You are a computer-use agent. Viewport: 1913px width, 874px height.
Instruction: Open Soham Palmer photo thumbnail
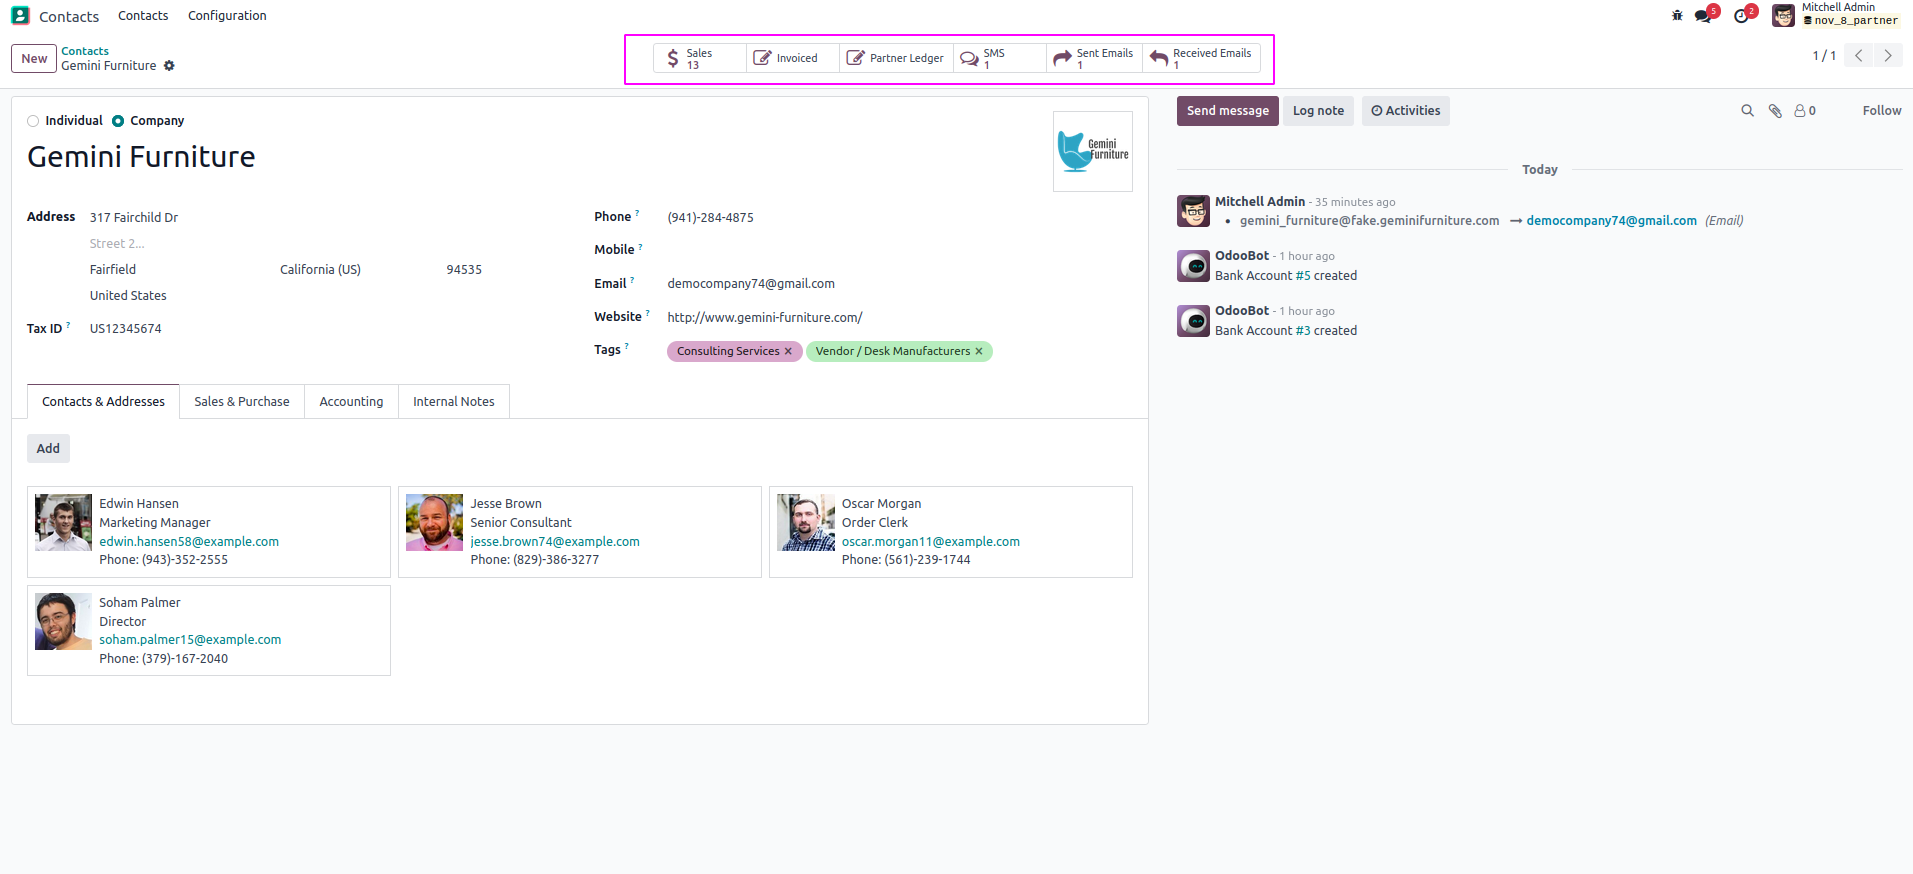pyautogui.click(x=63, y=622)
